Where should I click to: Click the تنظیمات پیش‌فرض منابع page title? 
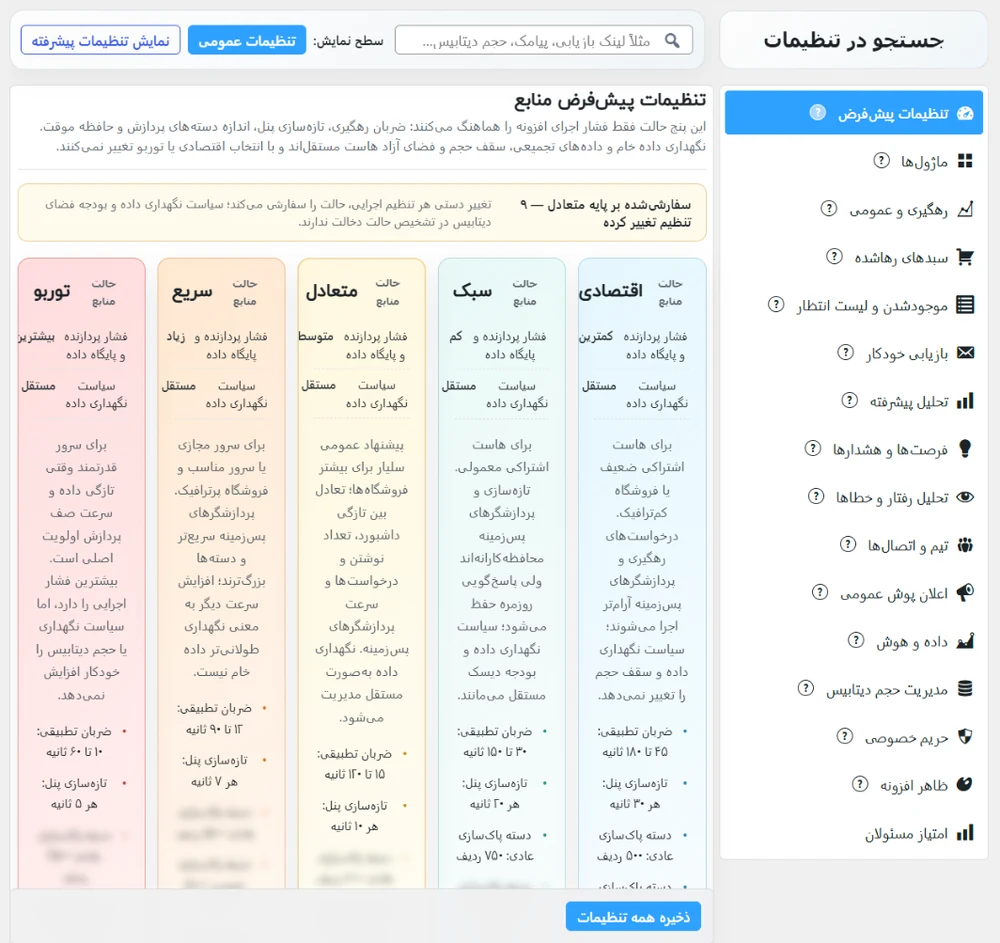610,100
